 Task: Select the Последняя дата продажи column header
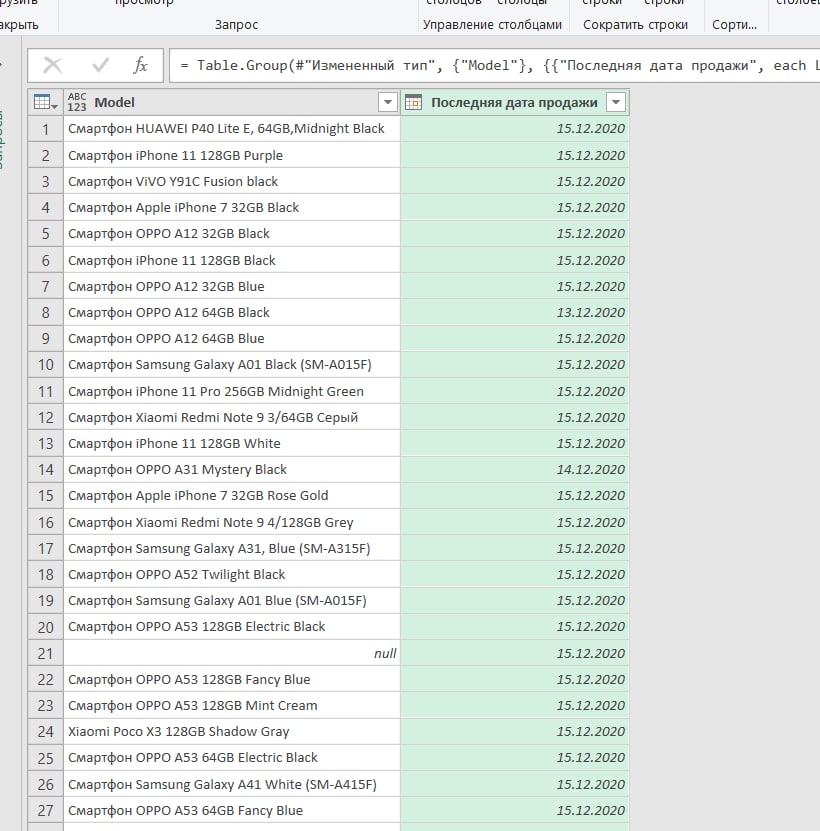(x=514, y=102)
